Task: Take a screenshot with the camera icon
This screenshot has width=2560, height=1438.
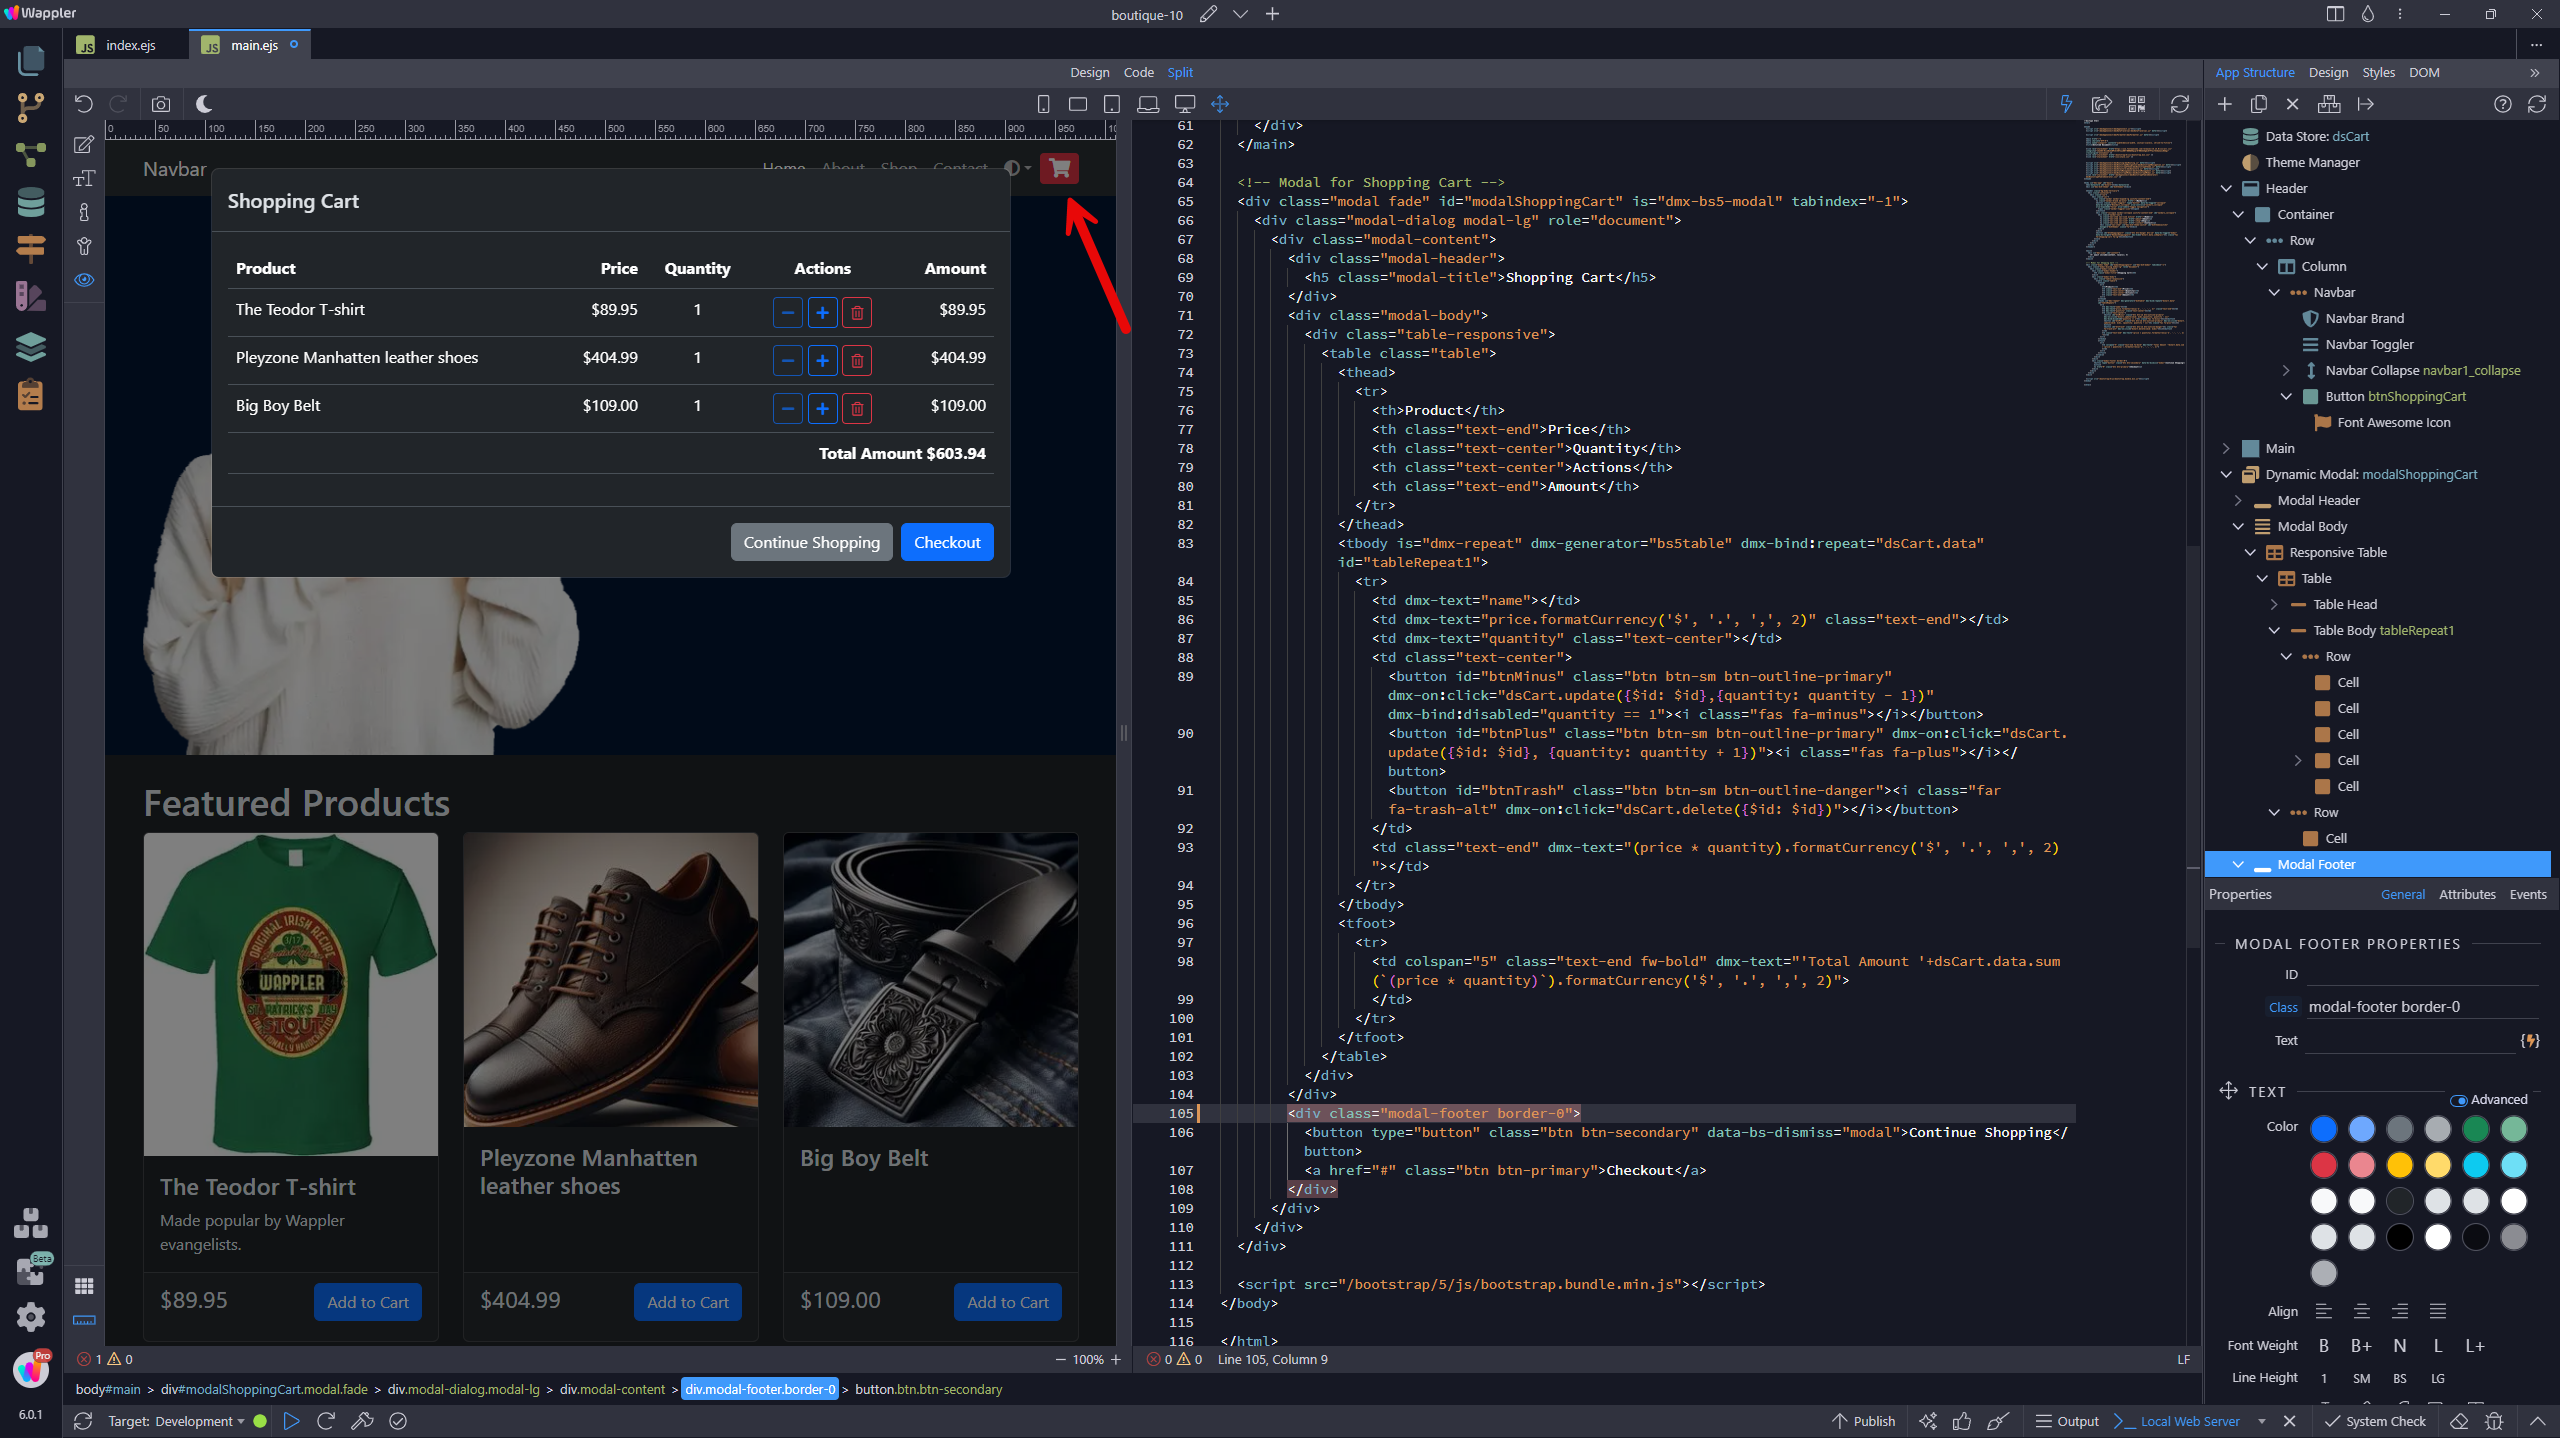Action: click(x=161, y=104)
